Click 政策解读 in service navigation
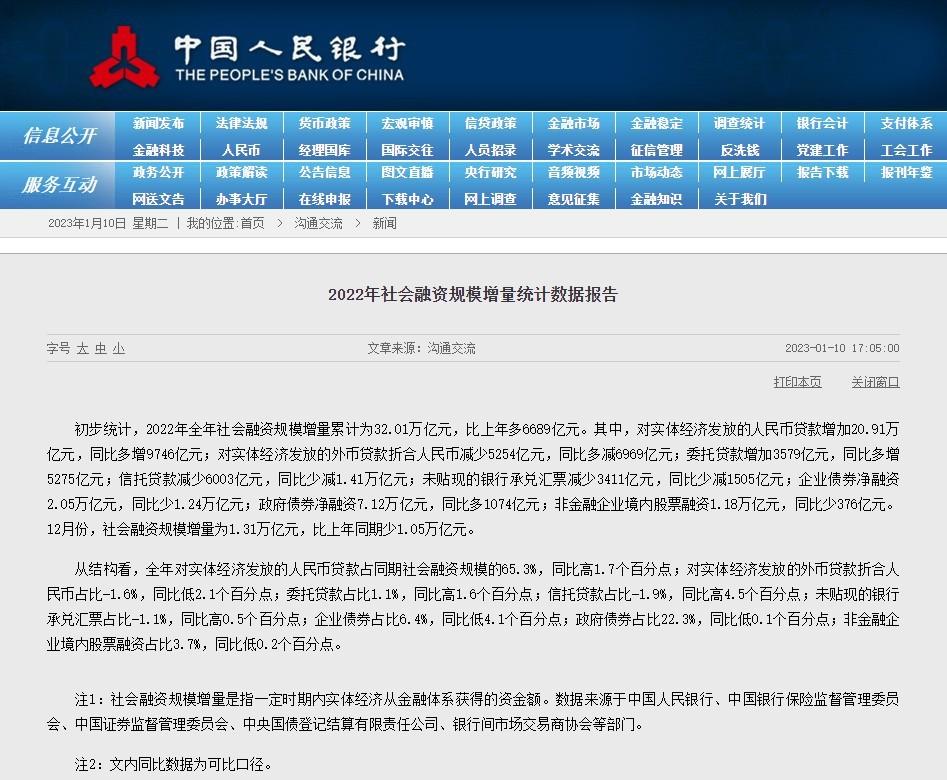This screenshot has height=780, width=947. click(x=241, y=172)
